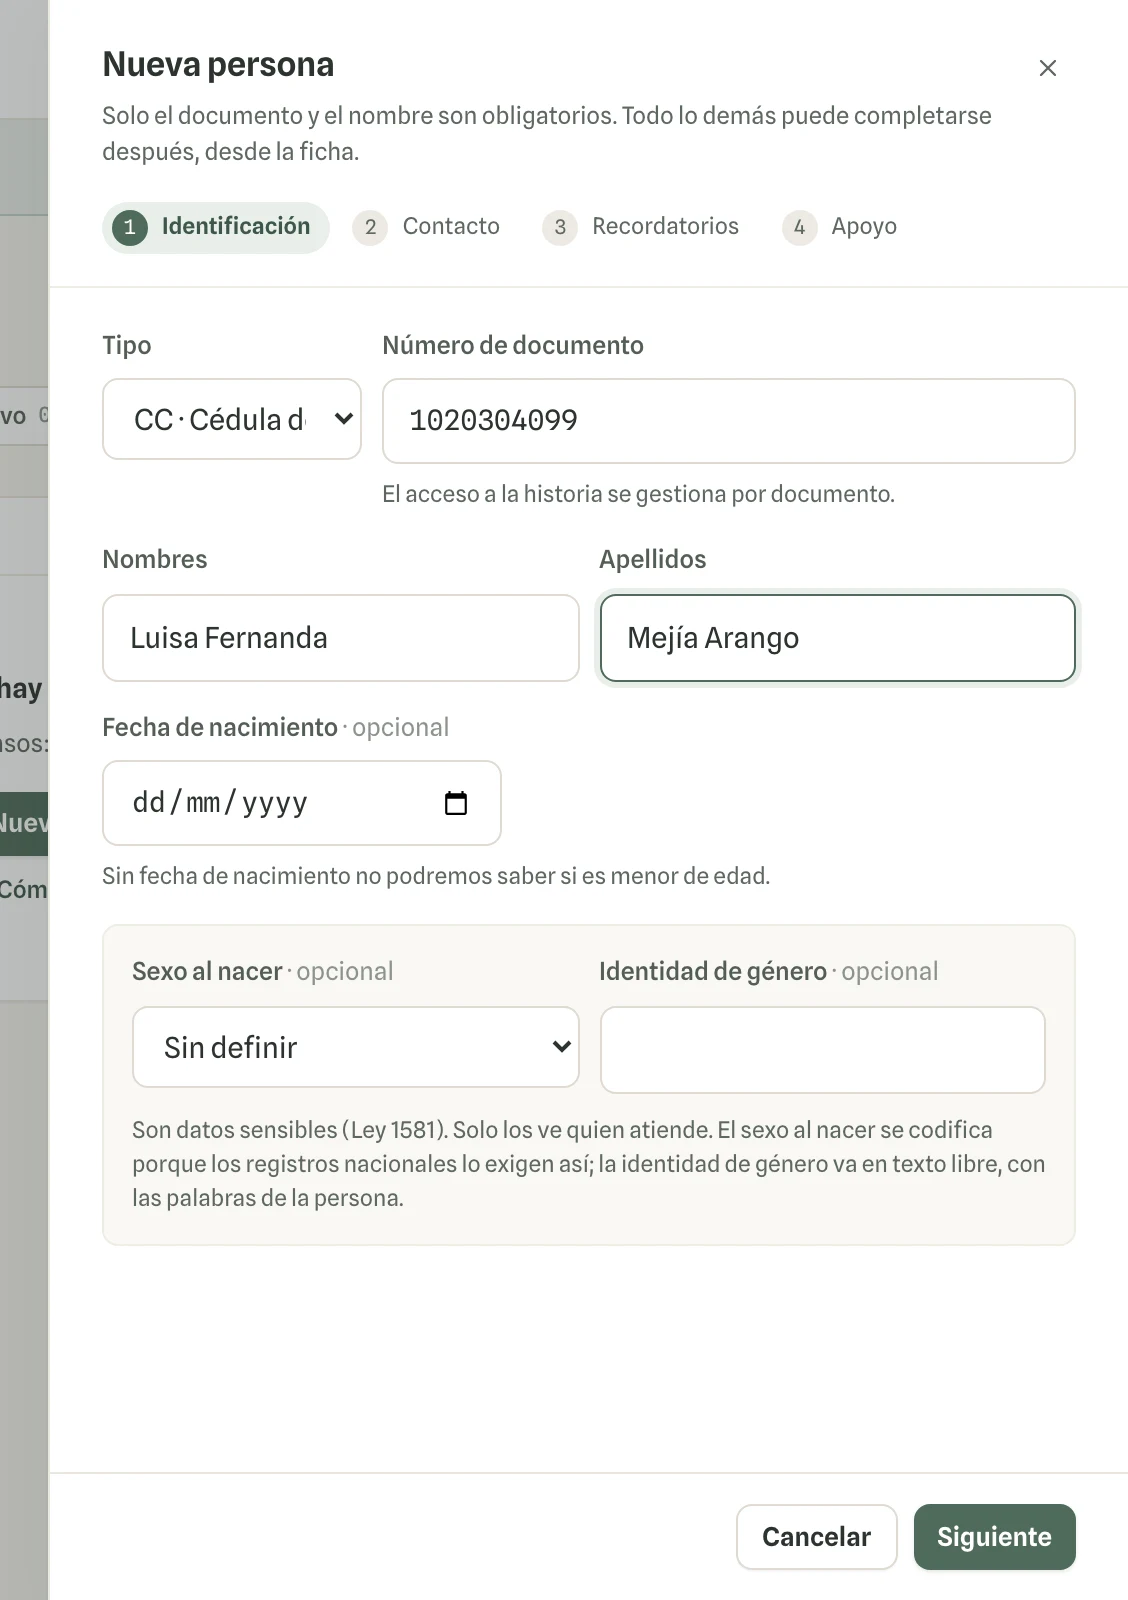Click the step number 3 badge

560,227
